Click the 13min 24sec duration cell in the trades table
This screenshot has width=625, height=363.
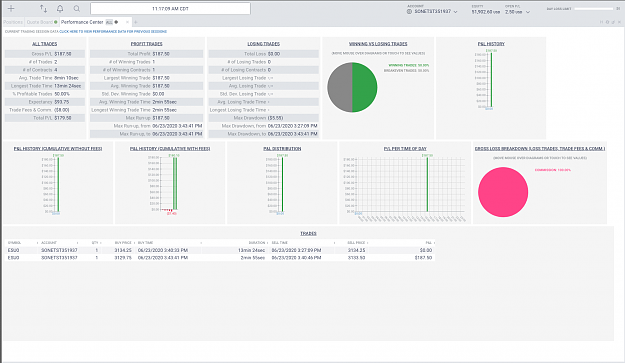point(252,250)
